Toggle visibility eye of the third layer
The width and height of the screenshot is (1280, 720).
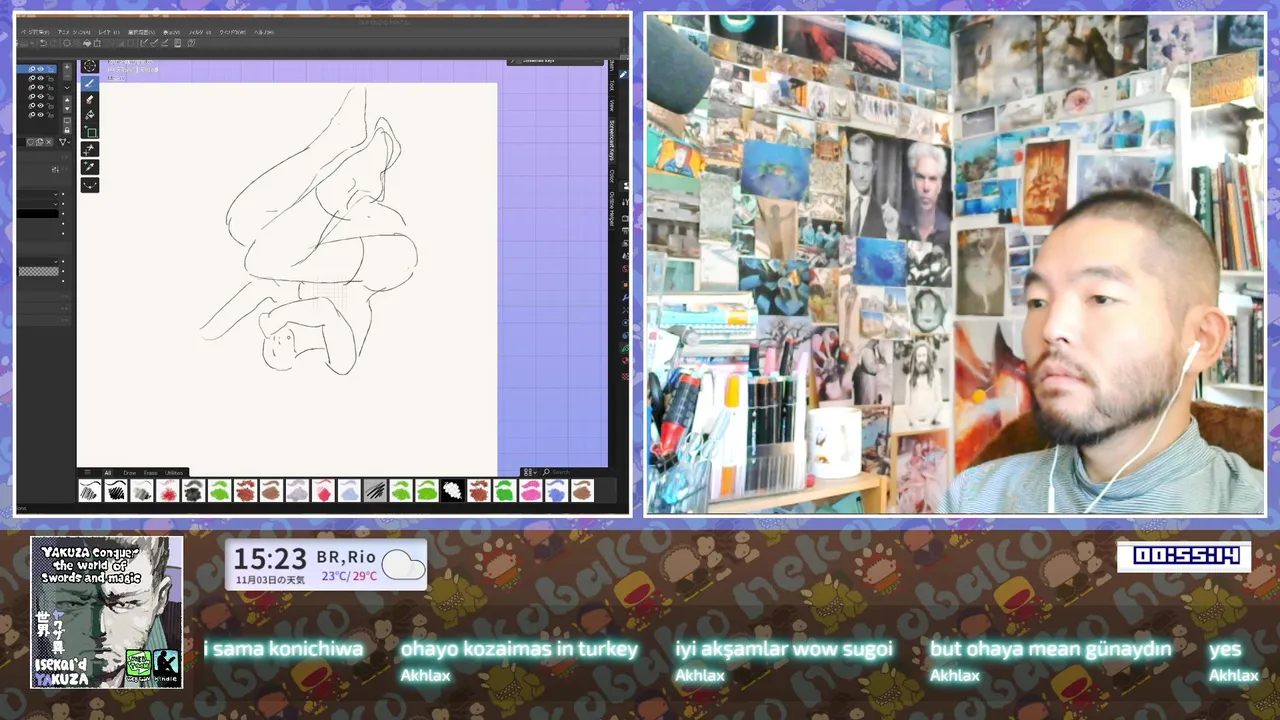pyautogui.click(x=40, y=87)
